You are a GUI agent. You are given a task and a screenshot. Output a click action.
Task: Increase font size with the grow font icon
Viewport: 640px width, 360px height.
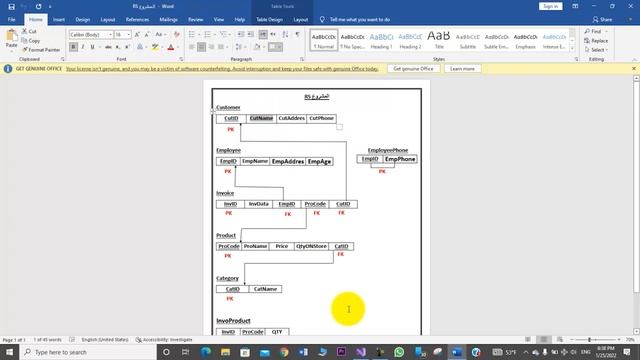(137, 35)
